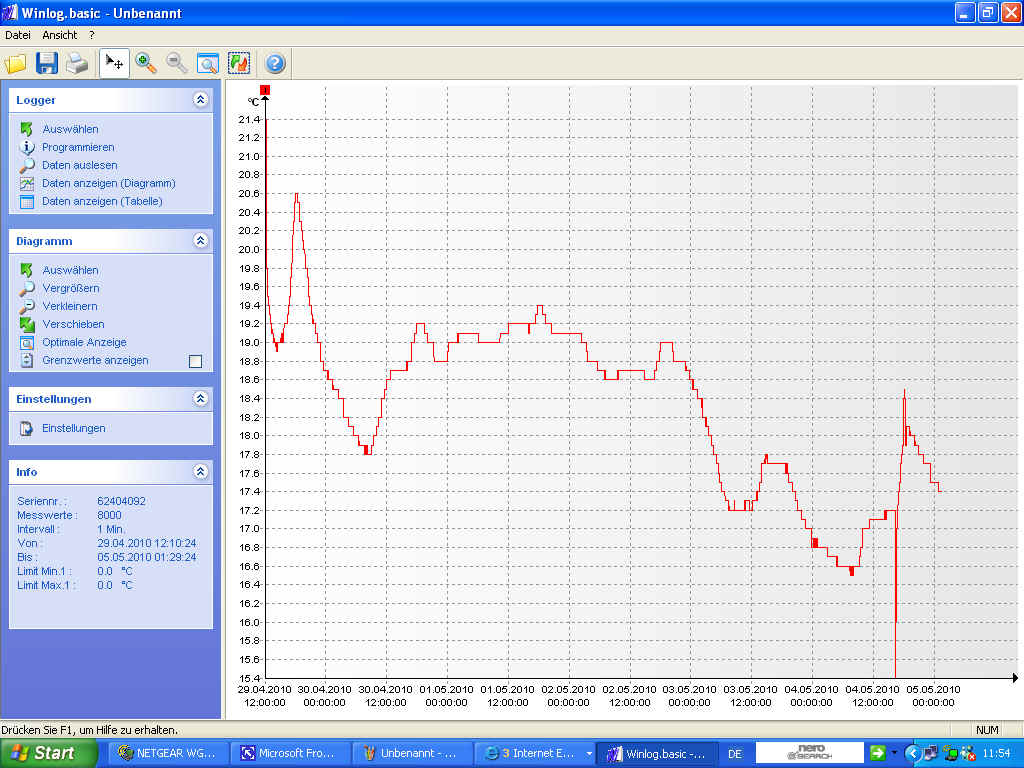Screen dimensions: 1024x768
Task: Click the system clock showing 11:54
Action: point(997,754)
